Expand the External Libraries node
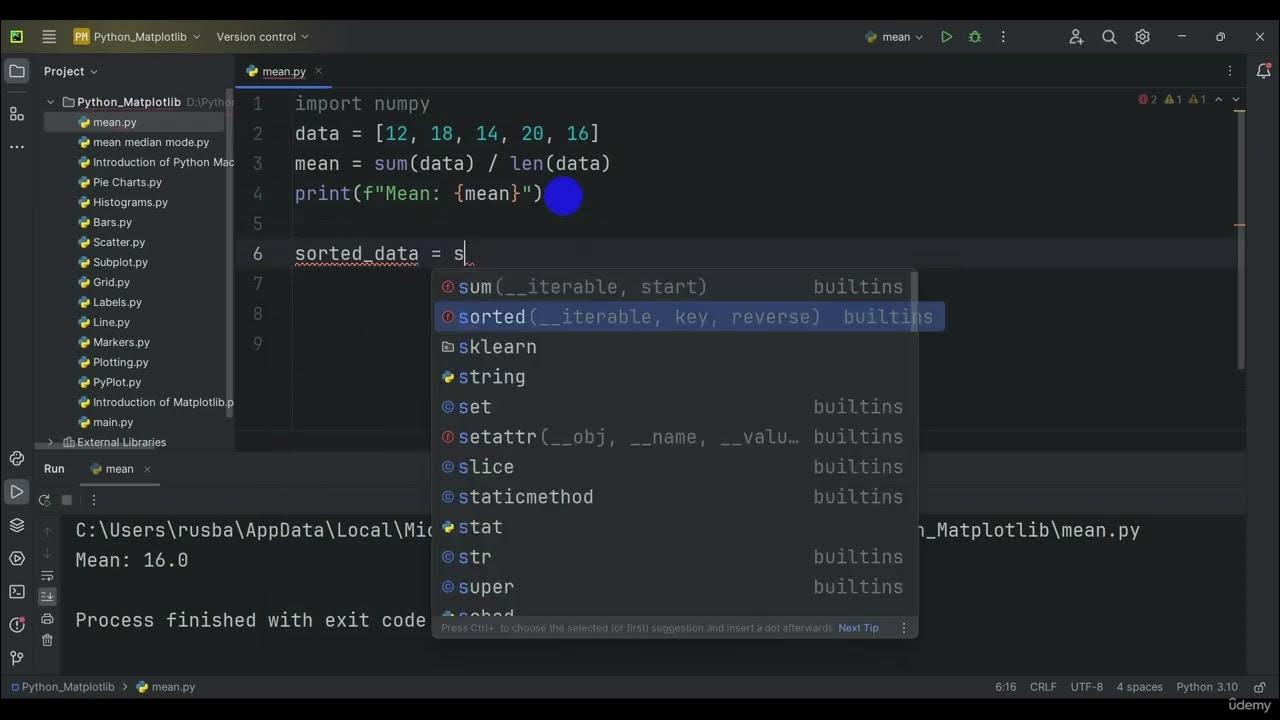 tap(51, 442)
